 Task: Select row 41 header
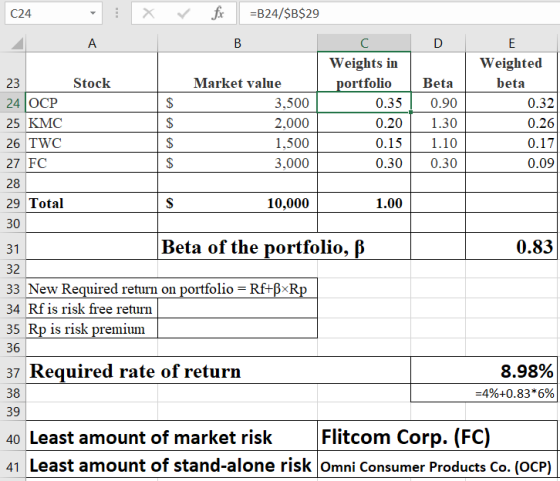13,465
